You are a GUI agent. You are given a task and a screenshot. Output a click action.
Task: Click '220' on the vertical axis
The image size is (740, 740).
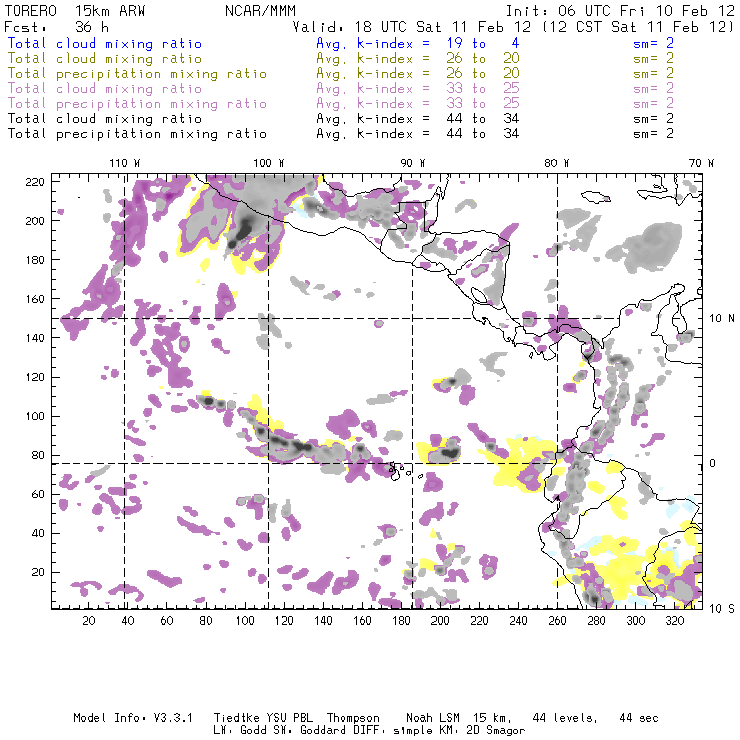35,182
